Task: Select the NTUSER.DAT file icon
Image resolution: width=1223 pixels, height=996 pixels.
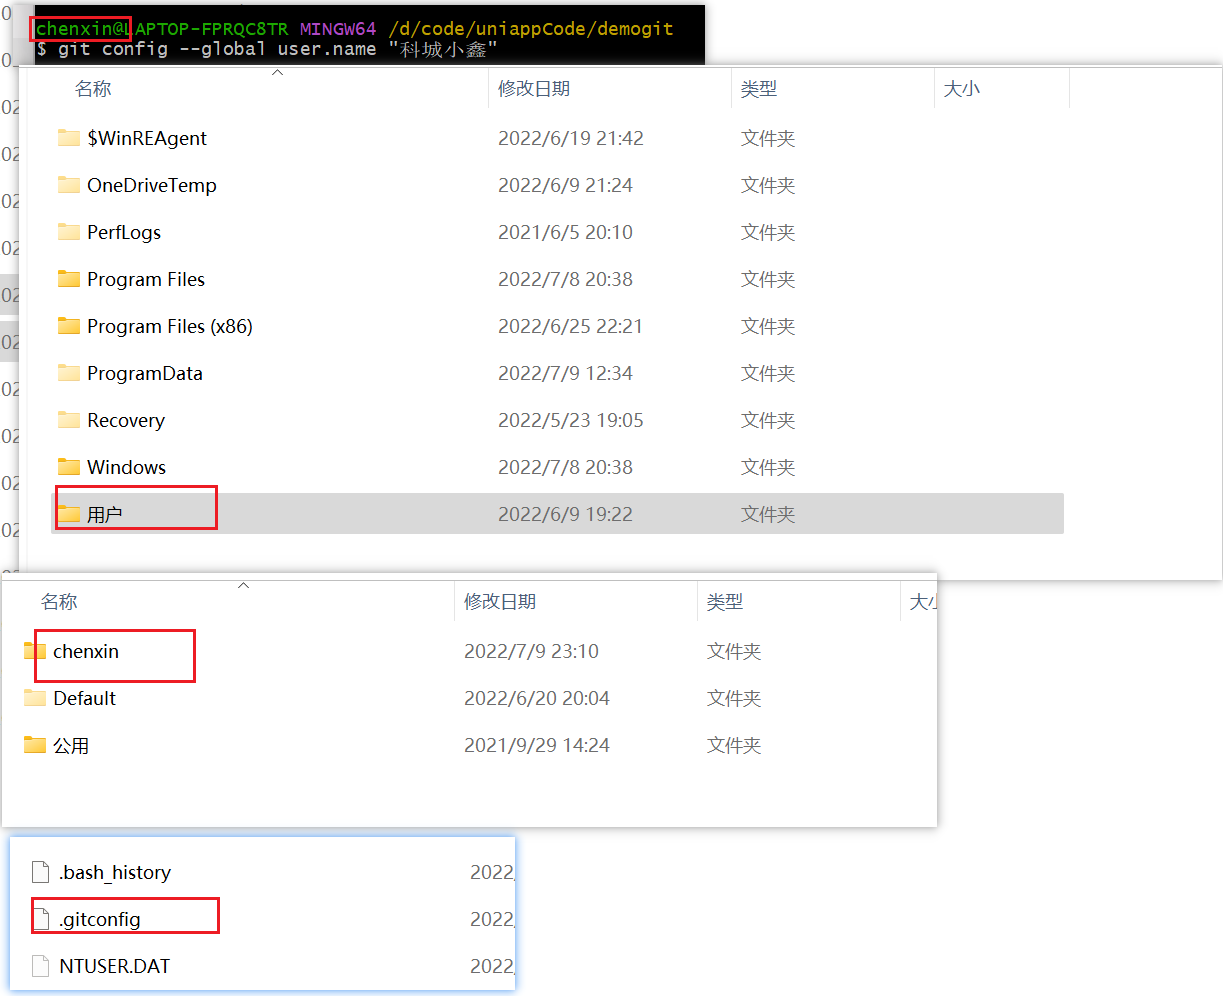Action: [41, 966]
